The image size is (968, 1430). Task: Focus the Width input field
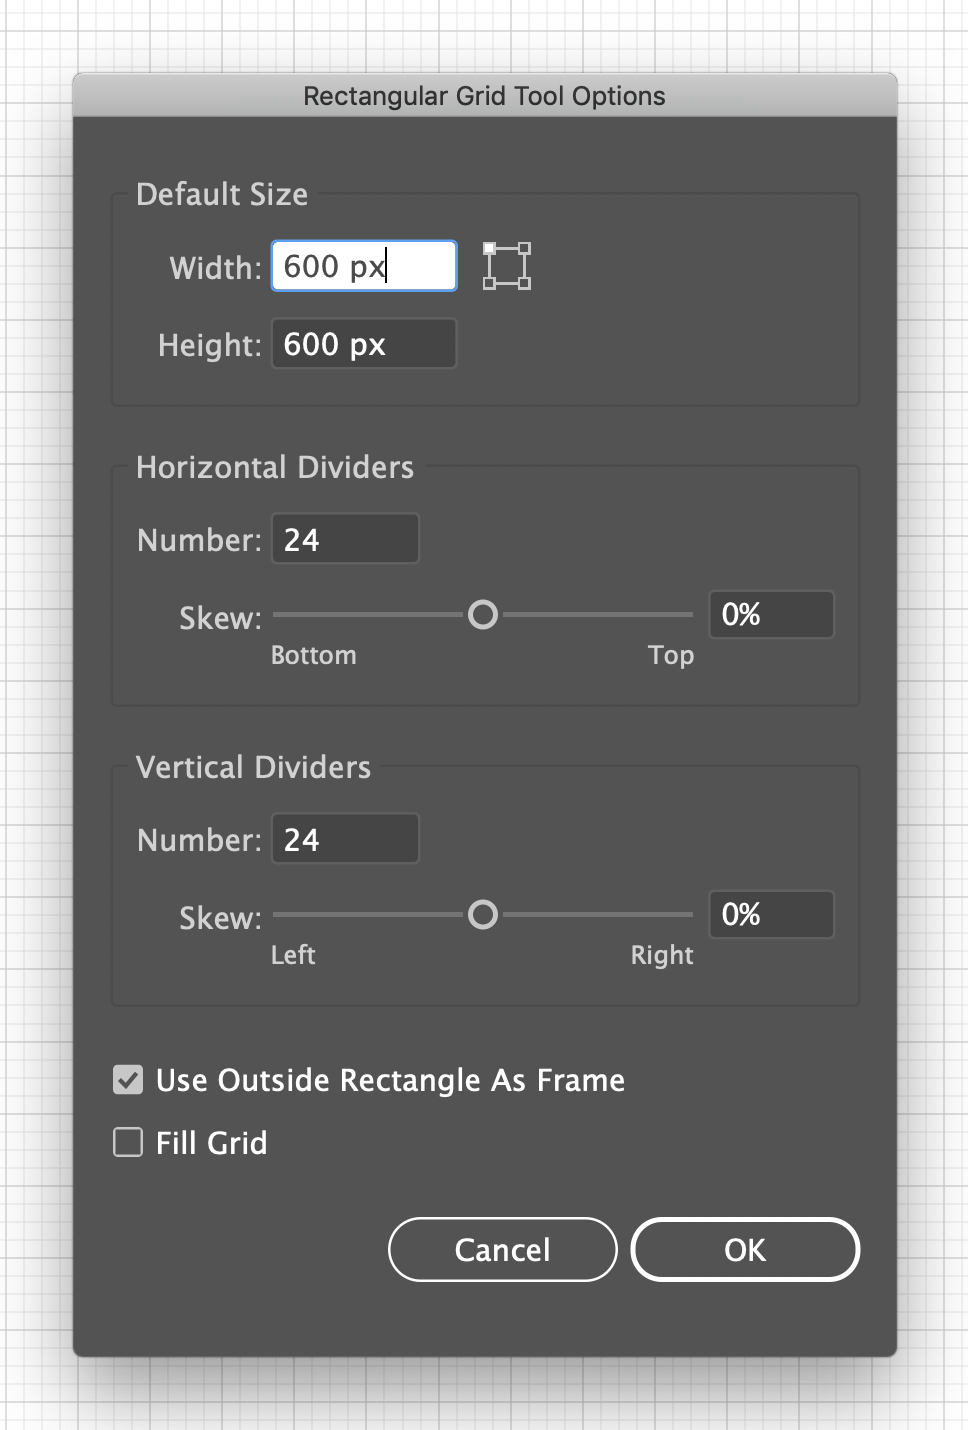(x=364, y=266)
